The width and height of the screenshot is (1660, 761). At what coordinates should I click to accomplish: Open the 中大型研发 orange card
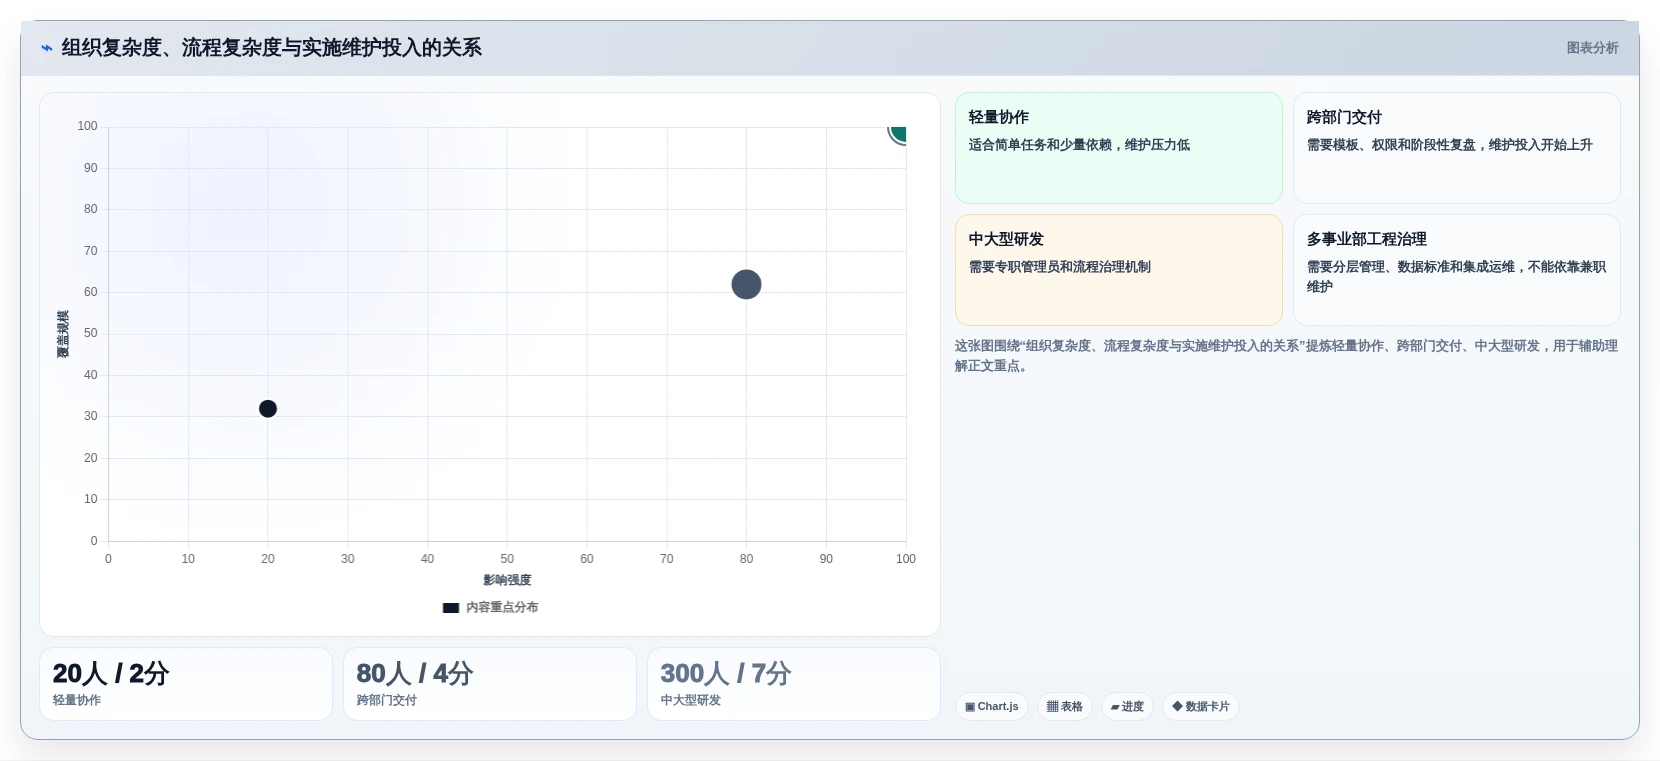click(1119, 270)
